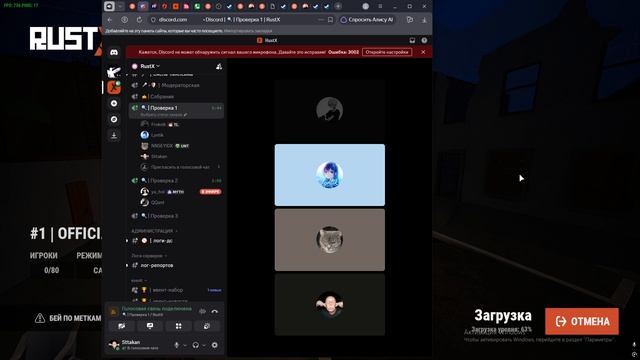Open browser main menu icon
Image resolution: width=640 pixels, height=360 pixels.
click(x=380, y=6)
